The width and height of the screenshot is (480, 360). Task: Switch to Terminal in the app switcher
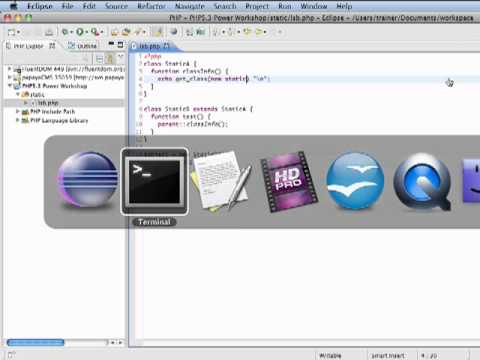point(154,182)
